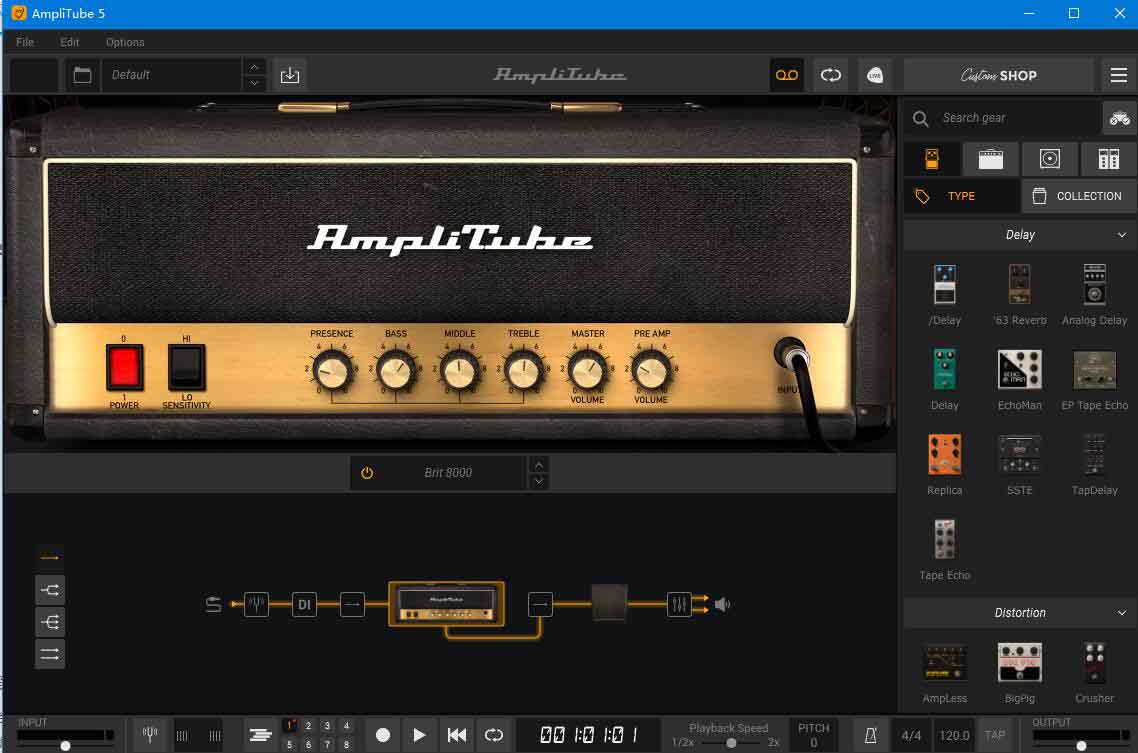The image size is (1138, 753).
Task: Select previous amp model up arrow
Action: [539, 465]
